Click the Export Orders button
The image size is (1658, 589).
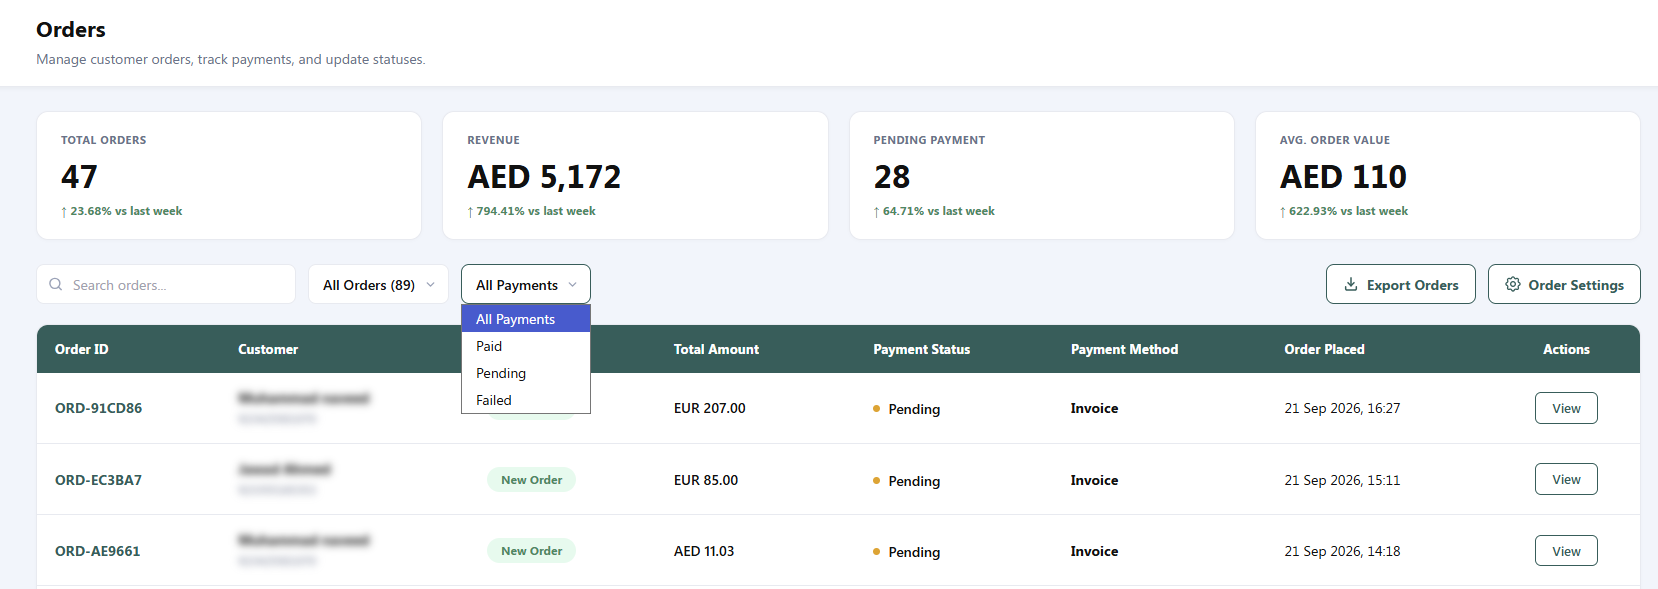[x=1401, y=284]
